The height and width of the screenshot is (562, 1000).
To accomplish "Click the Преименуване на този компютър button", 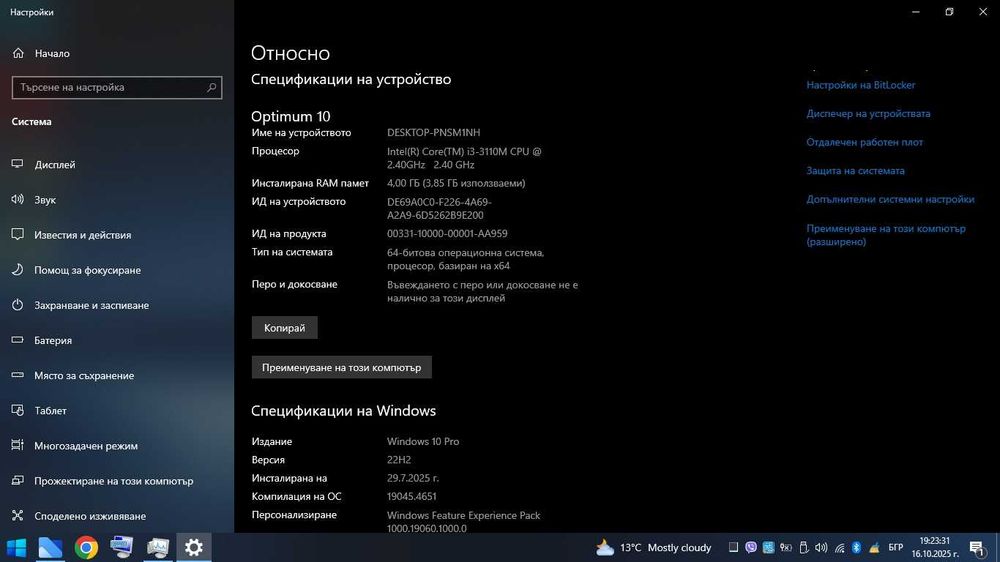I will point(341,367).
